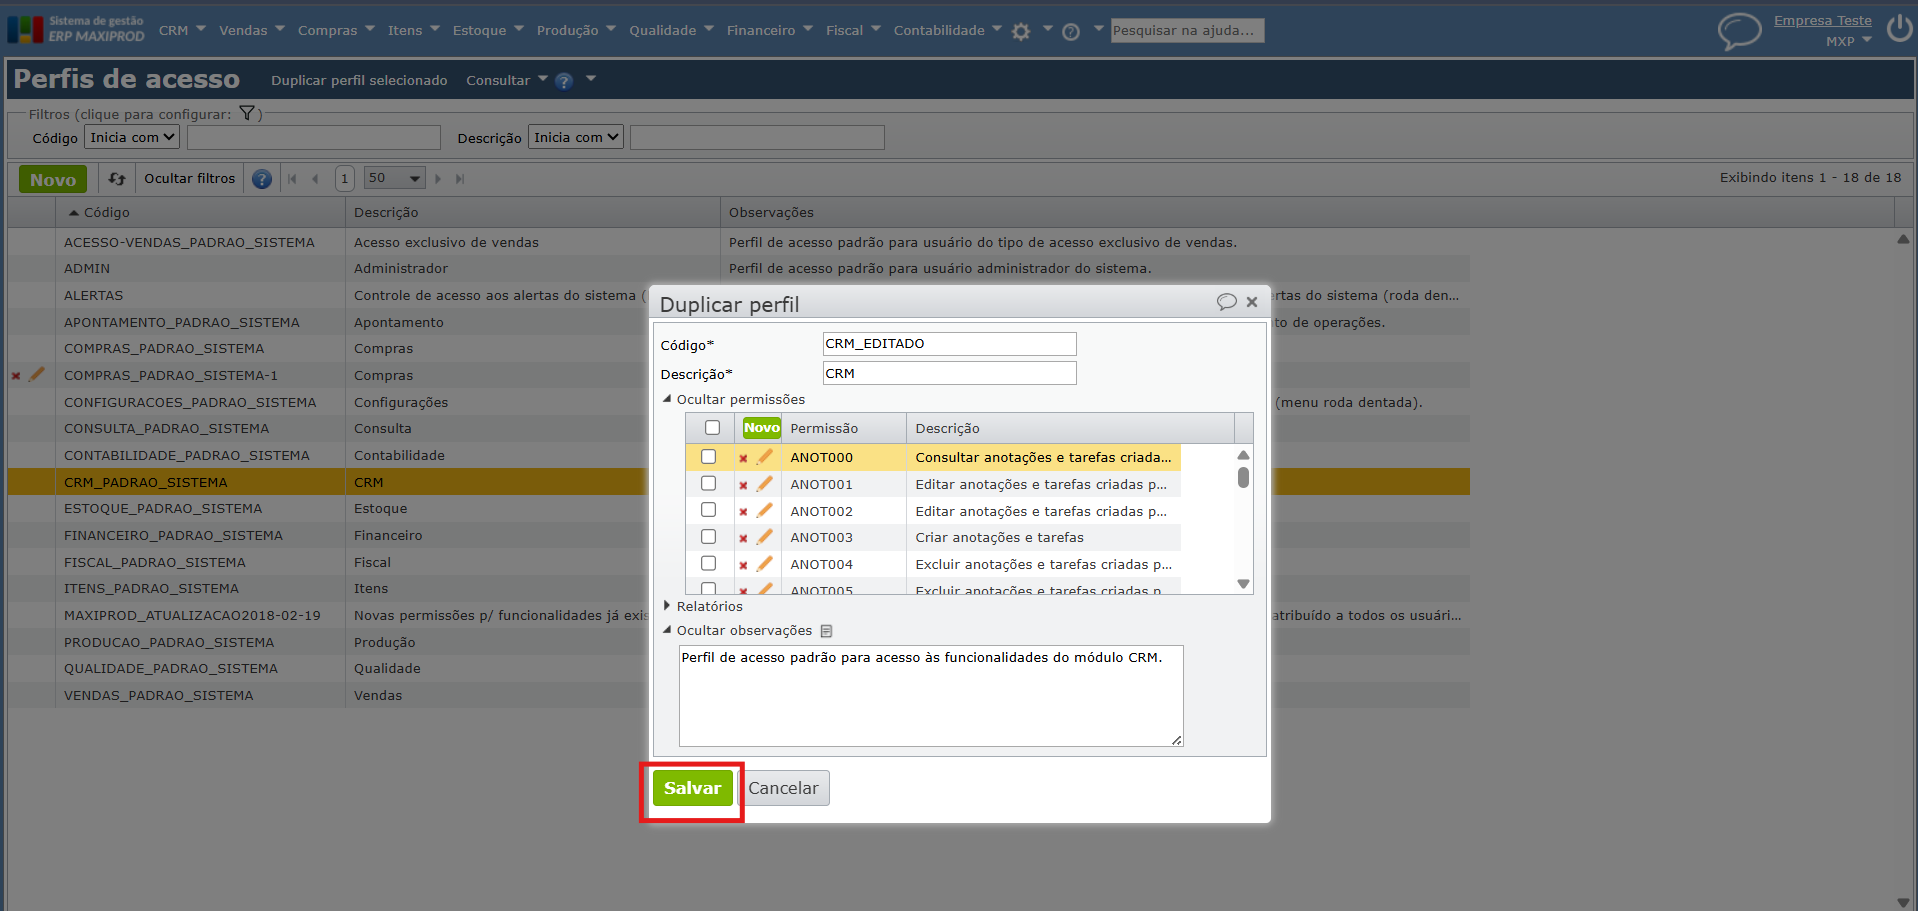This screenshot has height=911, width=1918.
Task: Check the ANOT000 permission checkbox
Action: click(x=708, y=457)
